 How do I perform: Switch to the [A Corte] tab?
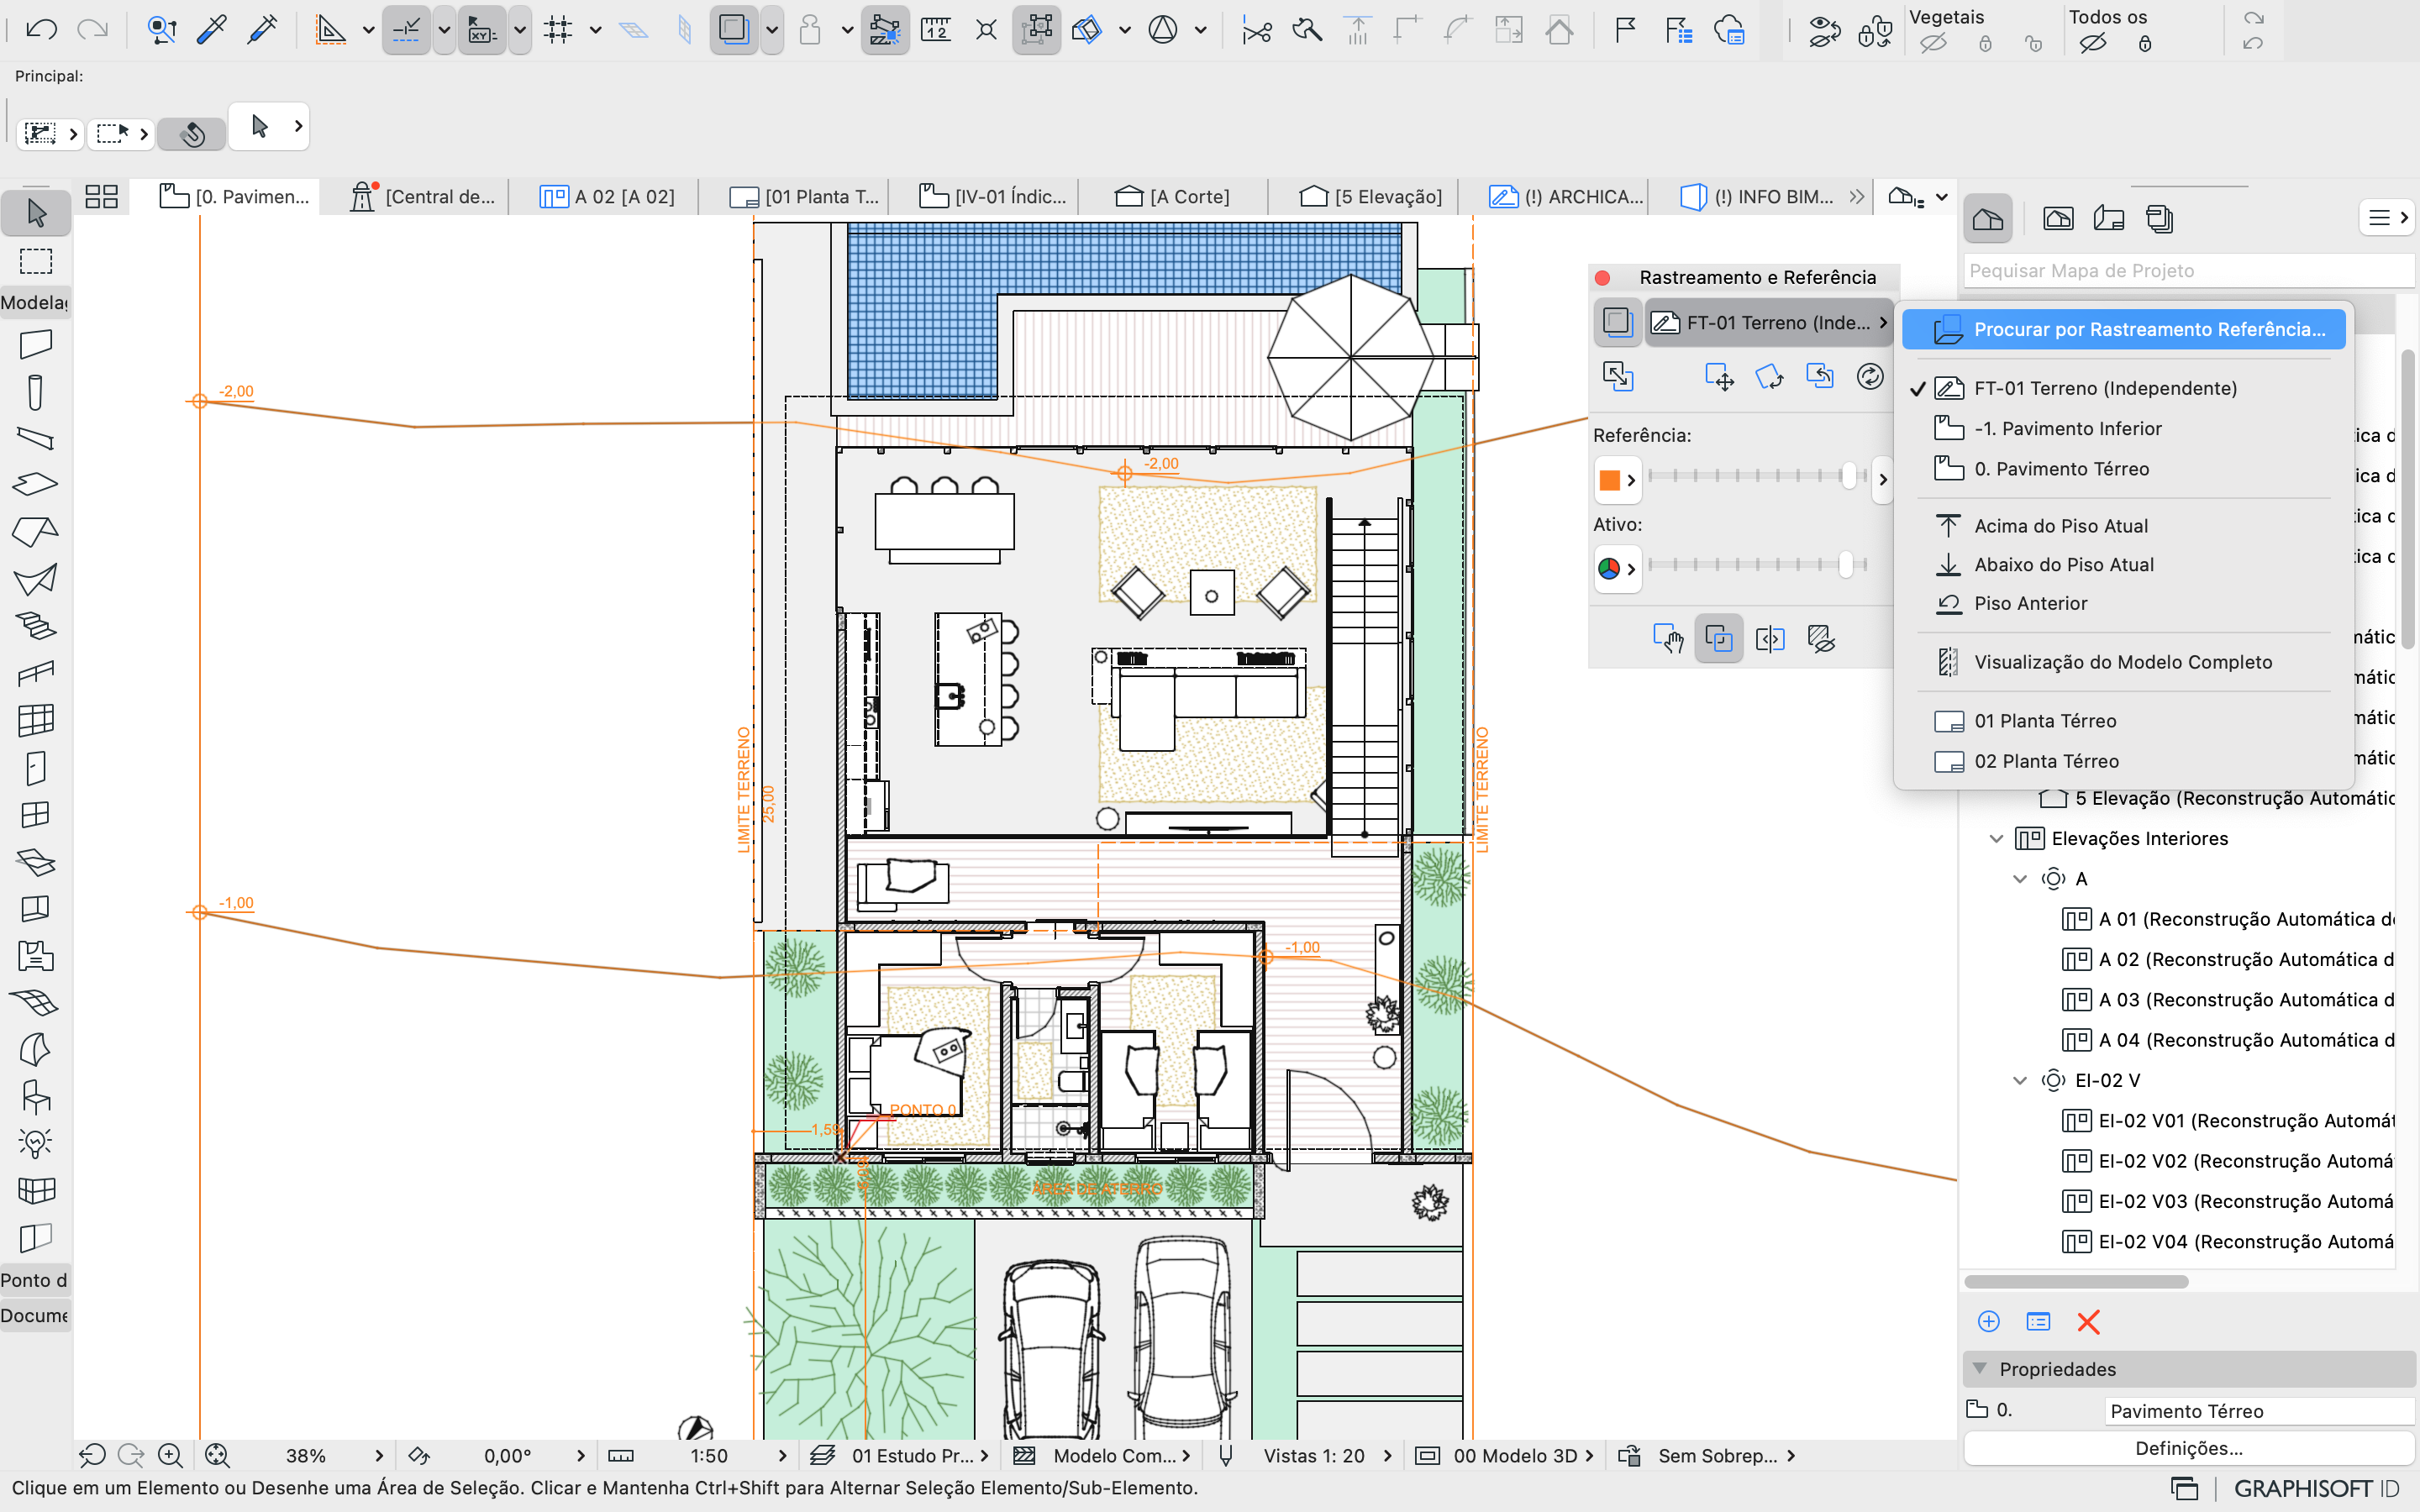(1188, 196)
